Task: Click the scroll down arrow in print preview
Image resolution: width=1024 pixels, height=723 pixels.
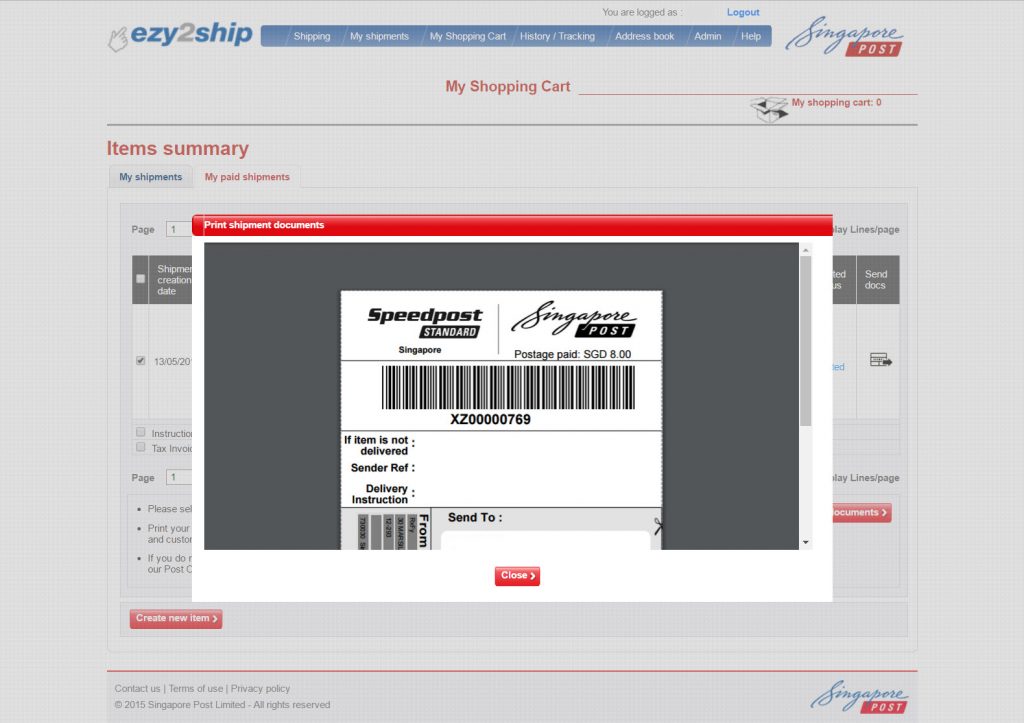Action: click(806, 542)
